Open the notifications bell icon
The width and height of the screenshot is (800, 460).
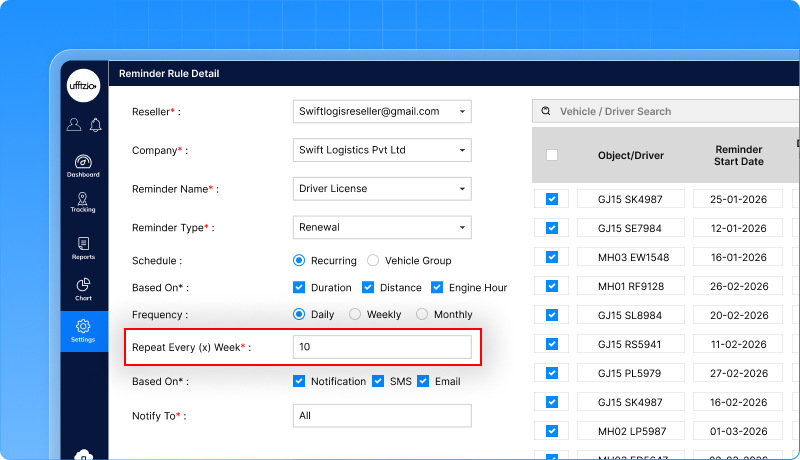pos(95,125)
